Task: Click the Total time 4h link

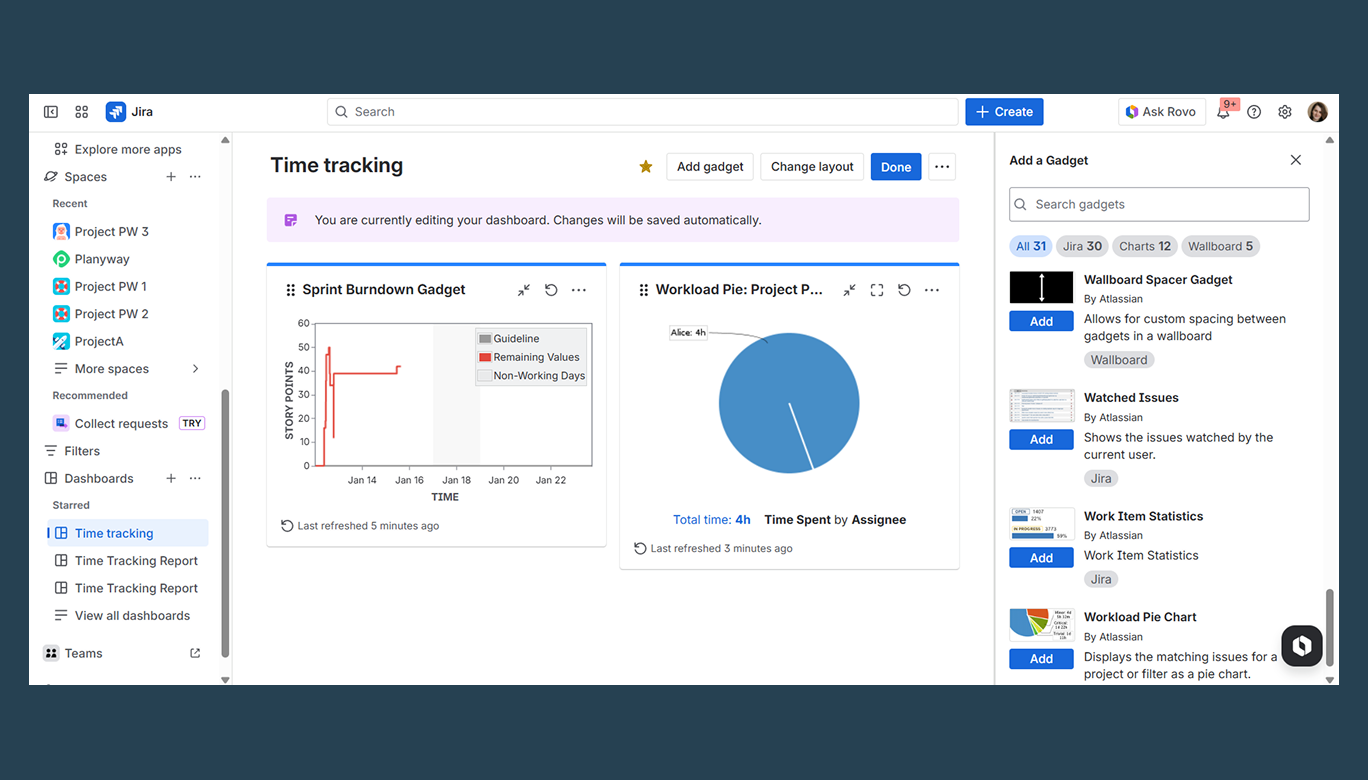Action: coord(712,520)
